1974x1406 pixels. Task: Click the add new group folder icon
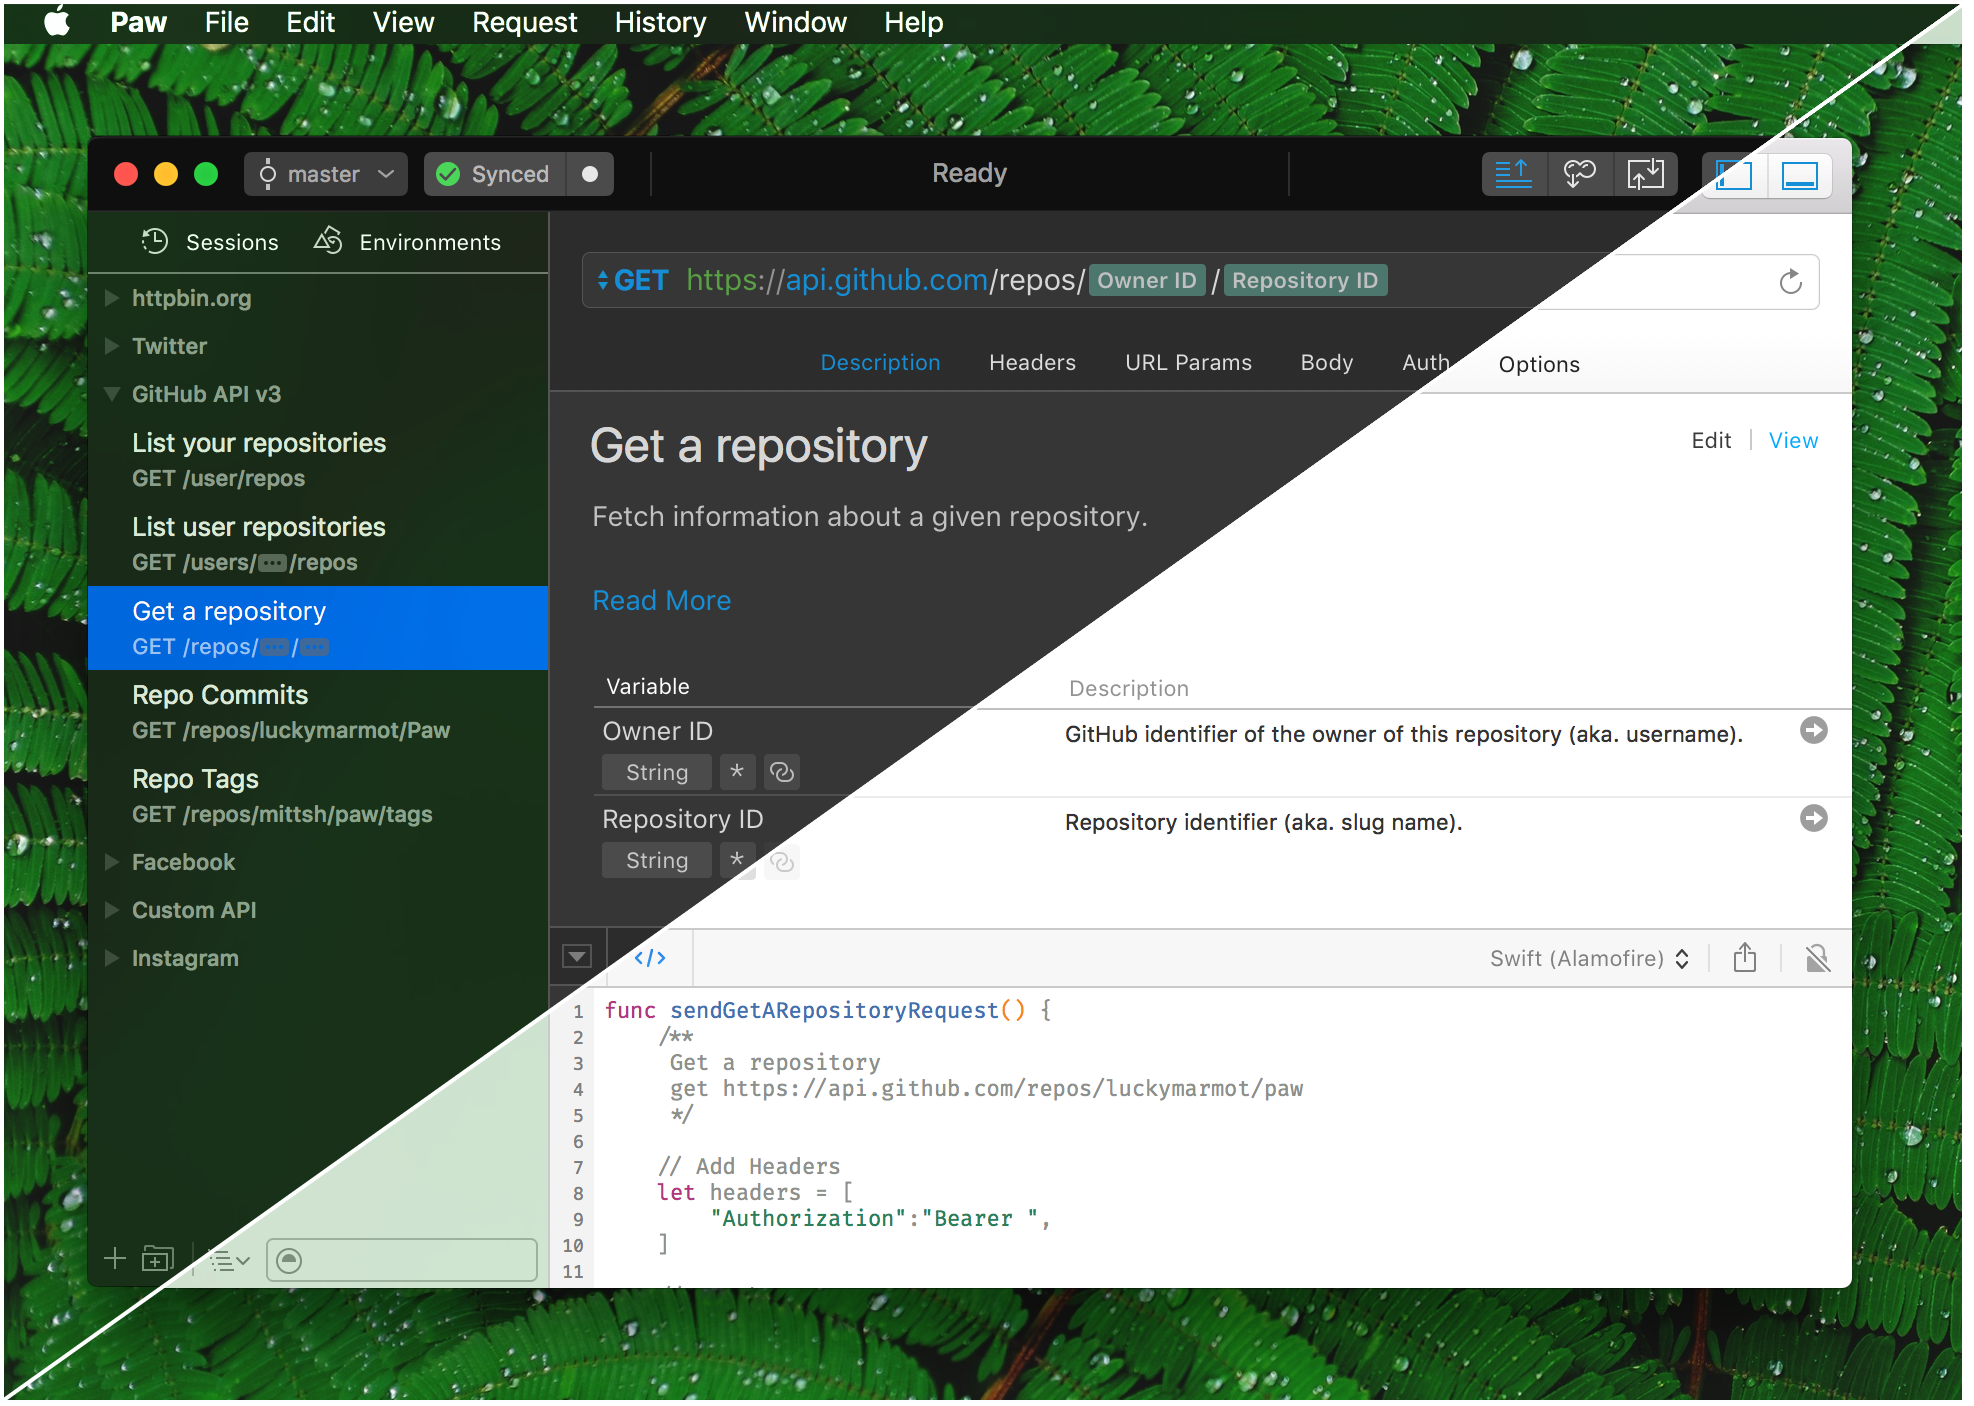point(157,1259)
